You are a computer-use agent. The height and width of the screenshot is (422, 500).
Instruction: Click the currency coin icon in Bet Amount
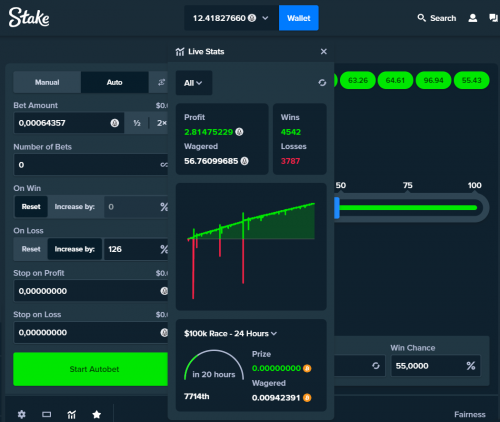click(115, 123)
